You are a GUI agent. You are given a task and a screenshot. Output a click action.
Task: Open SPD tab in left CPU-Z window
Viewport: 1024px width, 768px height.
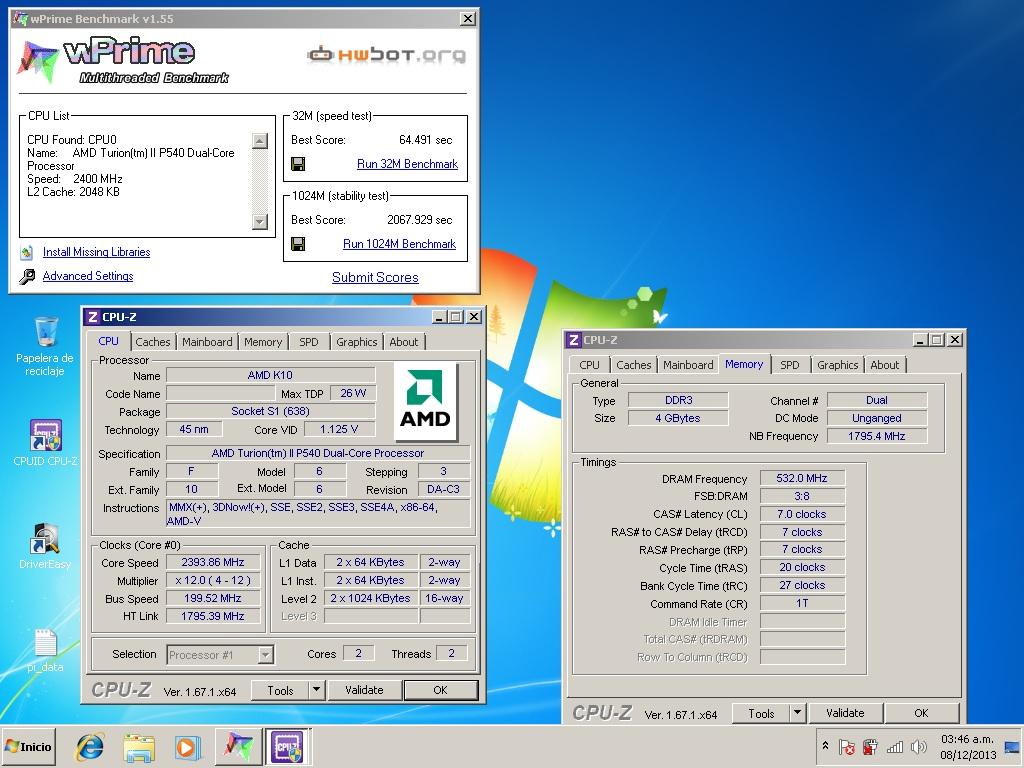coord(309,342)
